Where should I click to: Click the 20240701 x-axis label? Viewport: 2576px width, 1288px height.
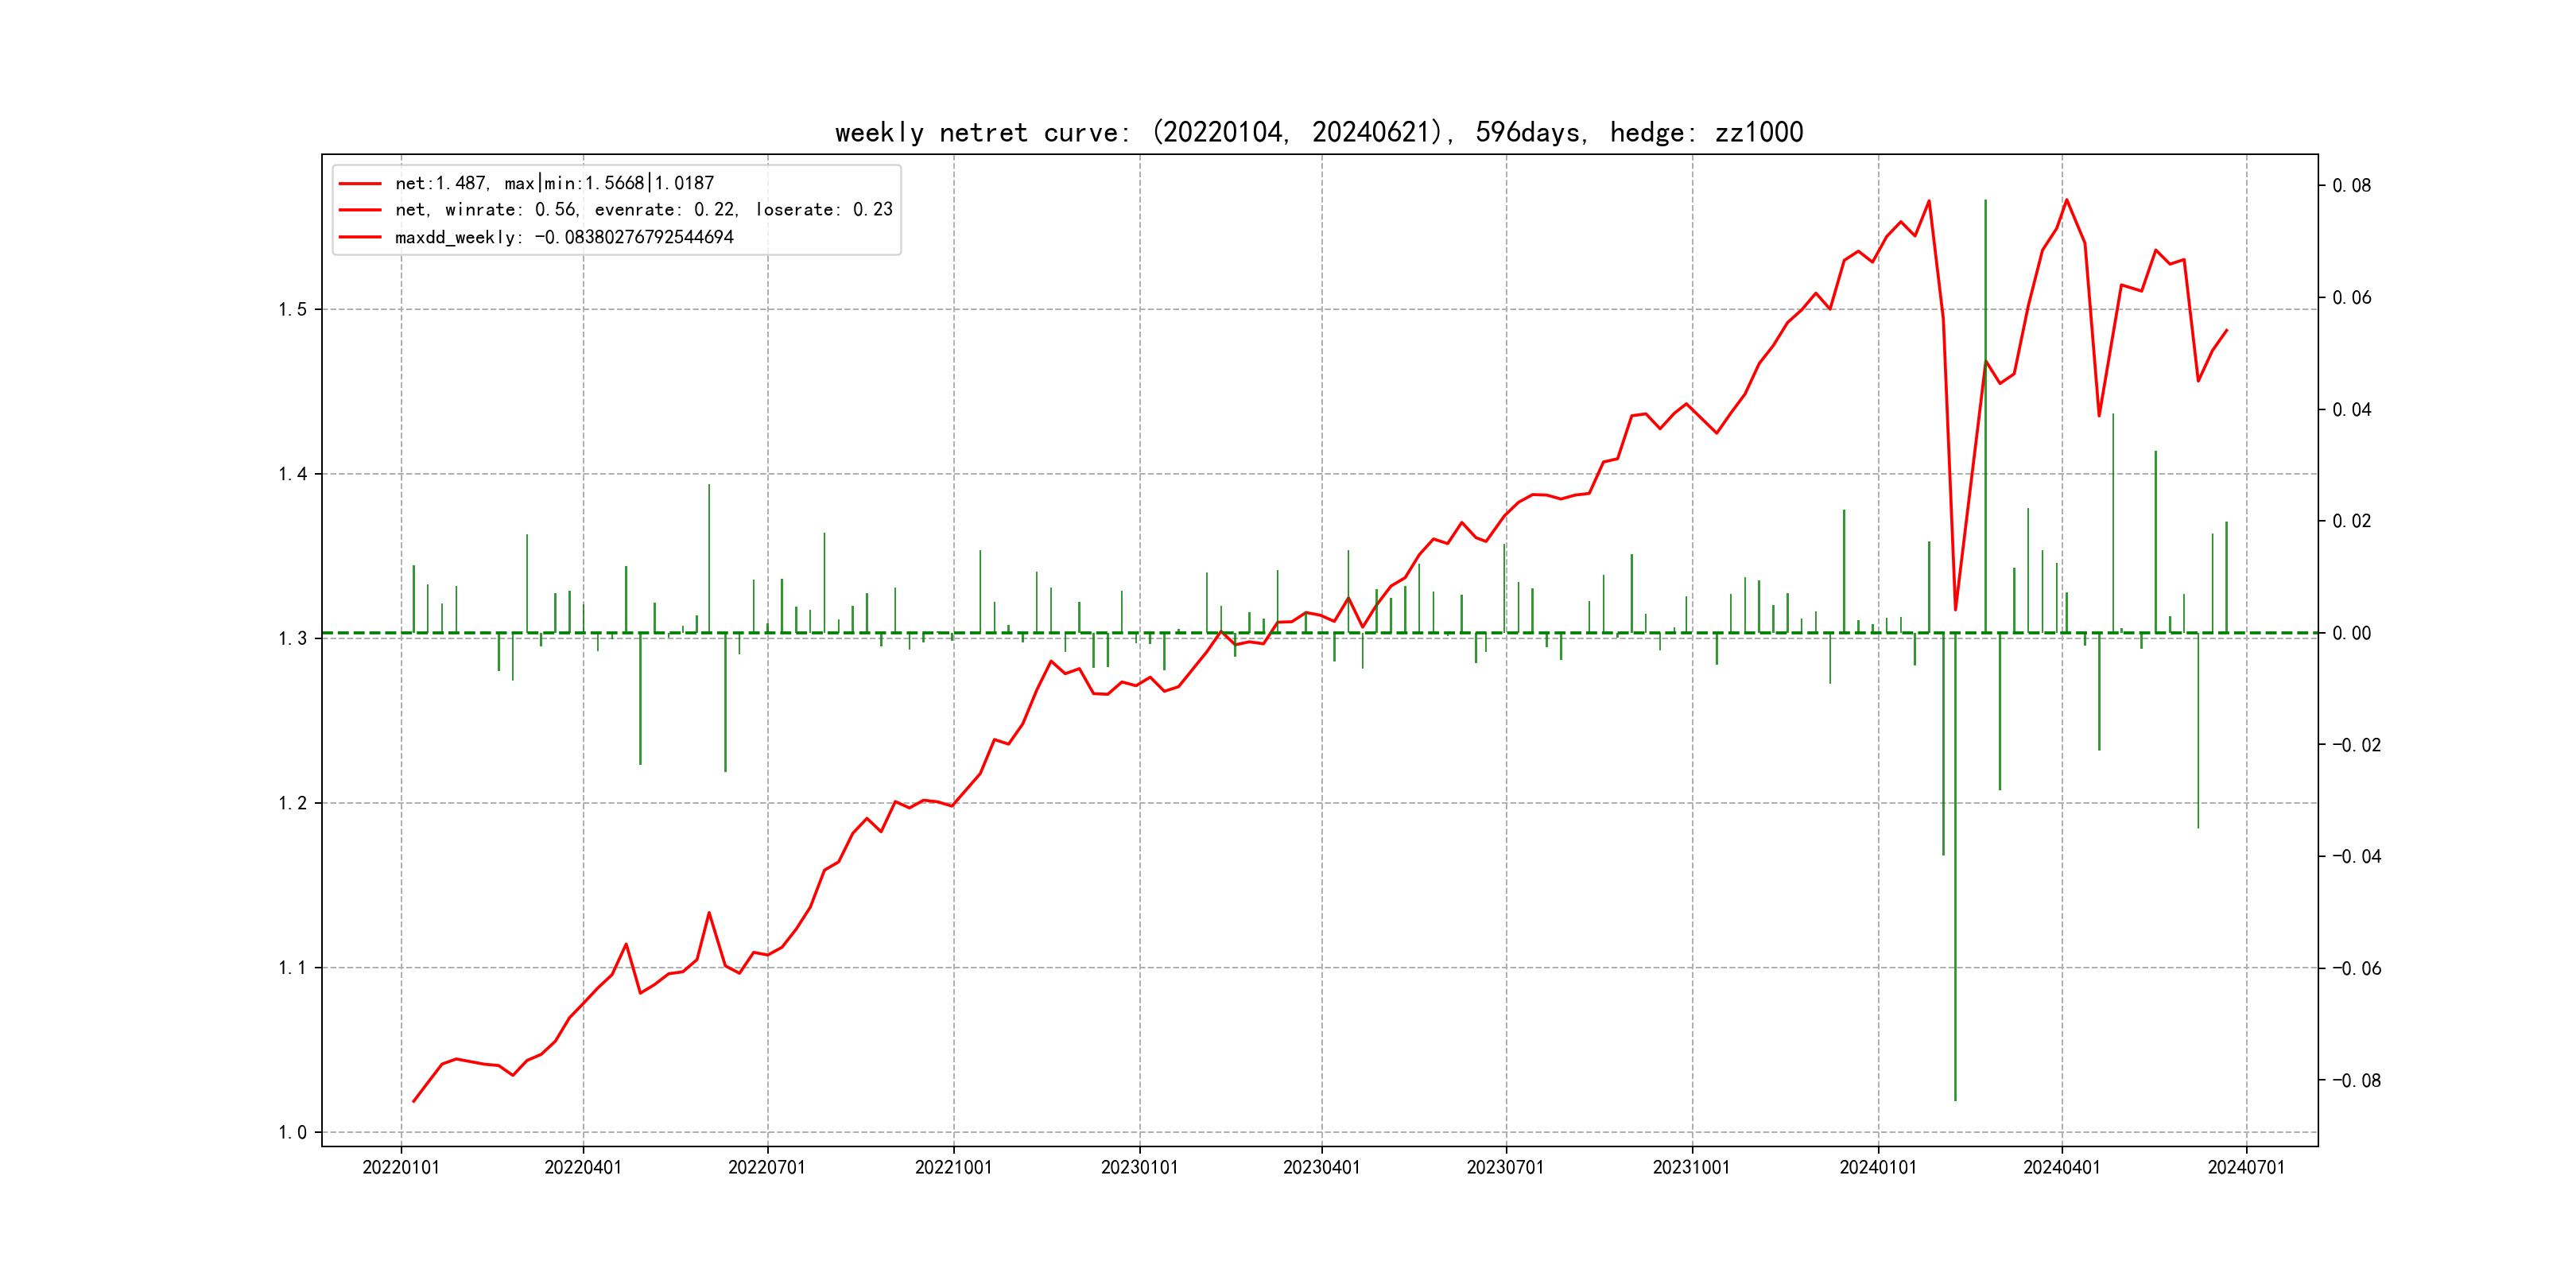click(x=2246, y=1168)
